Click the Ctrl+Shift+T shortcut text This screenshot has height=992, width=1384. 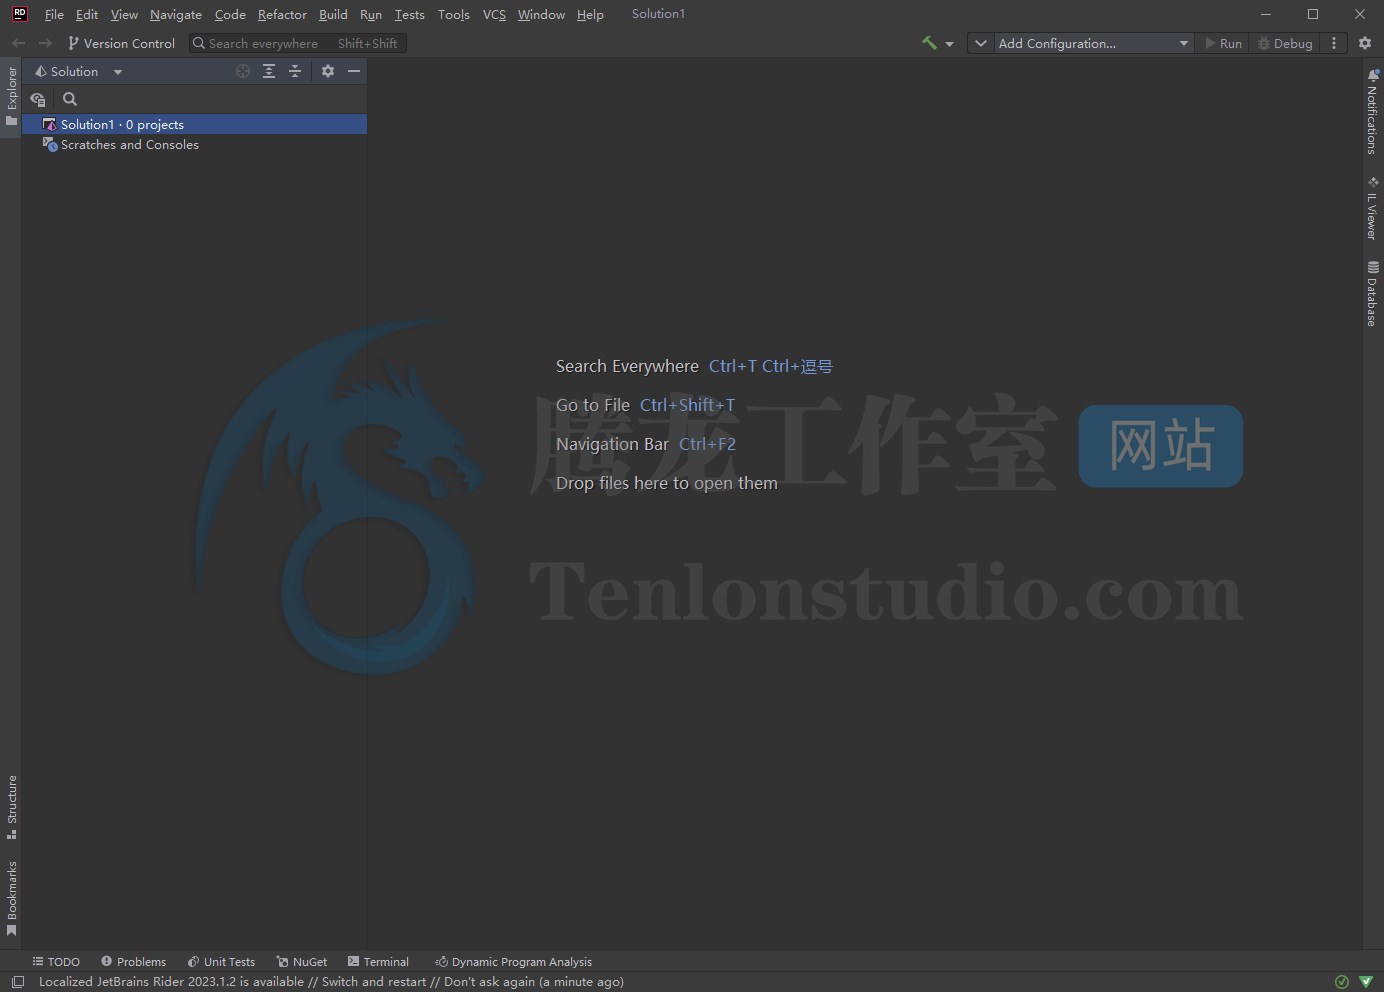687,405
